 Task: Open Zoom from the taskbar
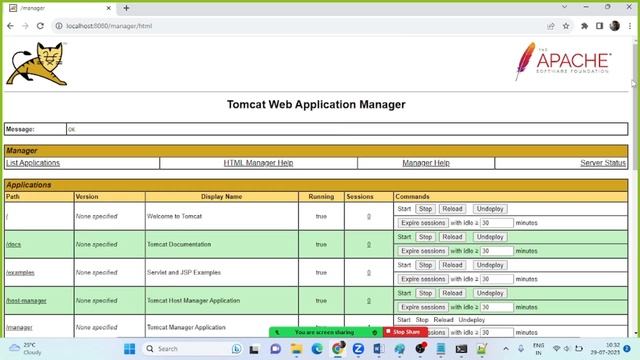coord(358,349)
